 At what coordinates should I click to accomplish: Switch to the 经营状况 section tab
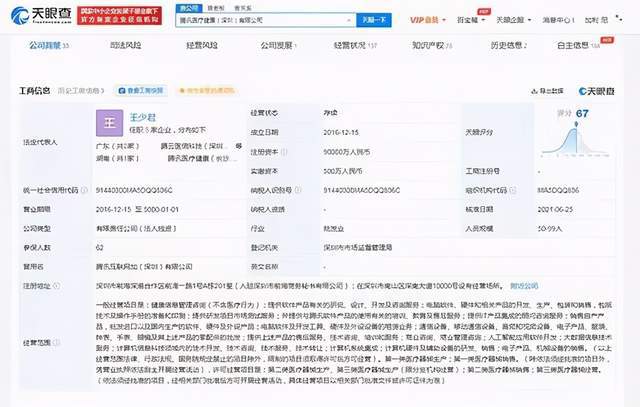pyautogui.click(x=355, y=45)
